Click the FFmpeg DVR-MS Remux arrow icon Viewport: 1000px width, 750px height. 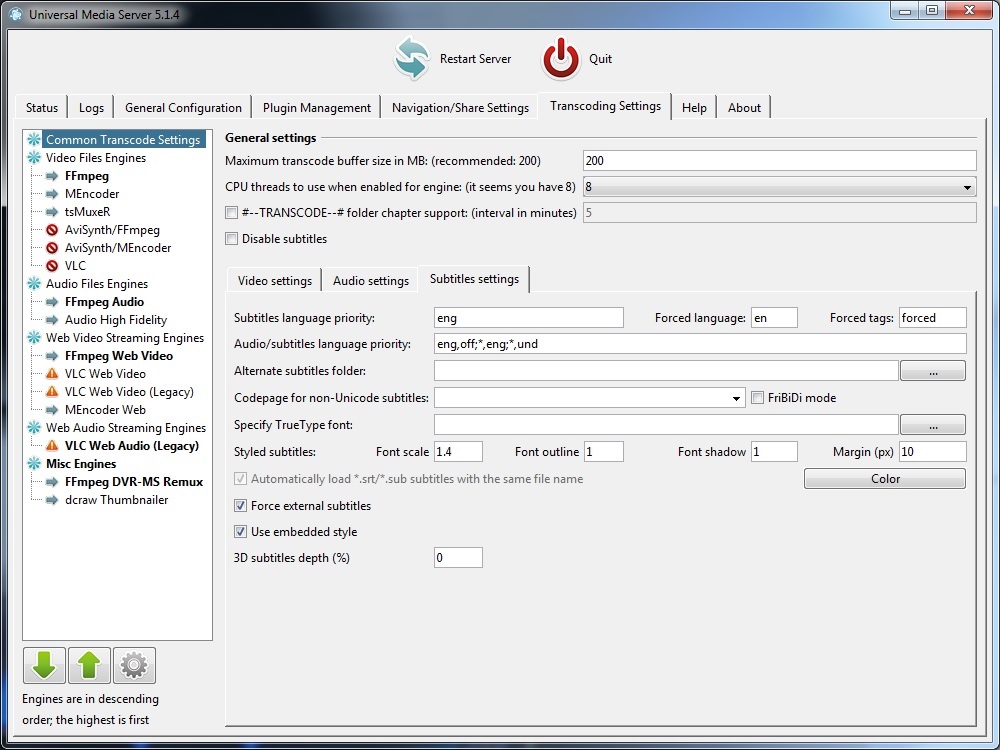(52, 482)
